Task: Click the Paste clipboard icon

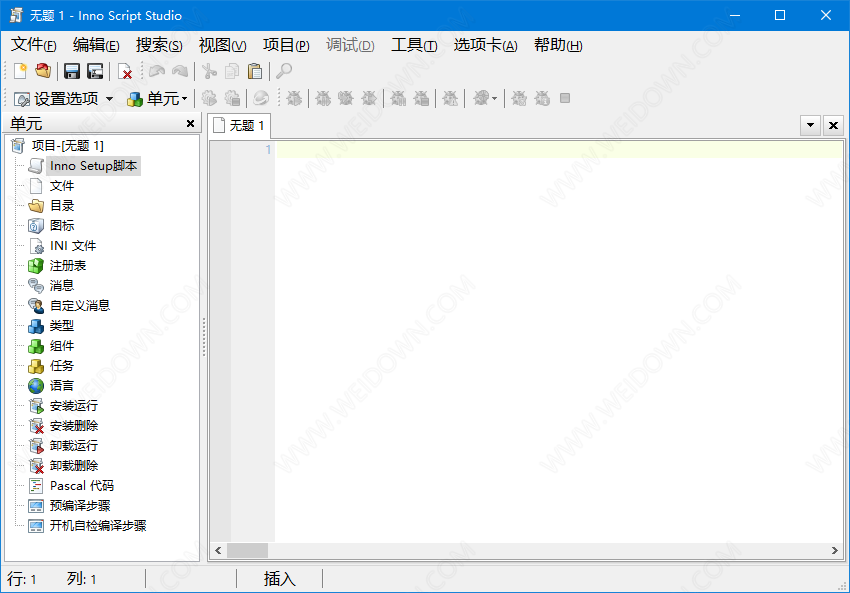Action: pyautogui.click(x=255, y=71)
